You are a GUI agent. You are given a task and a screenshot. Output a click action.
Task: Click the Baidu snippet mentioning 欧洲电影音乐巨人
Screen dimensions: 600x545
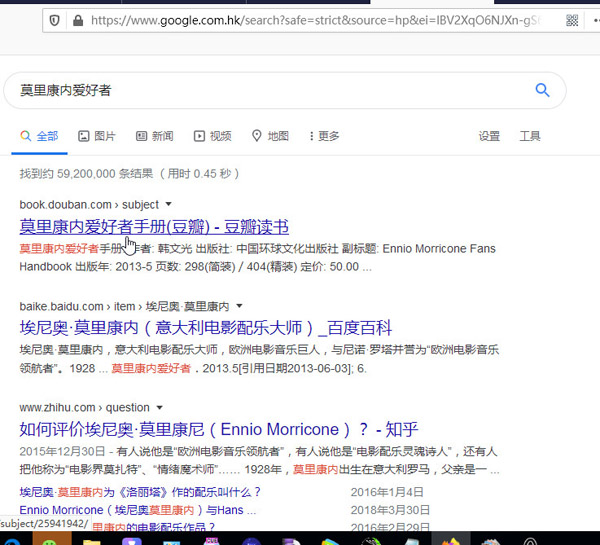[x=259, y=359]
